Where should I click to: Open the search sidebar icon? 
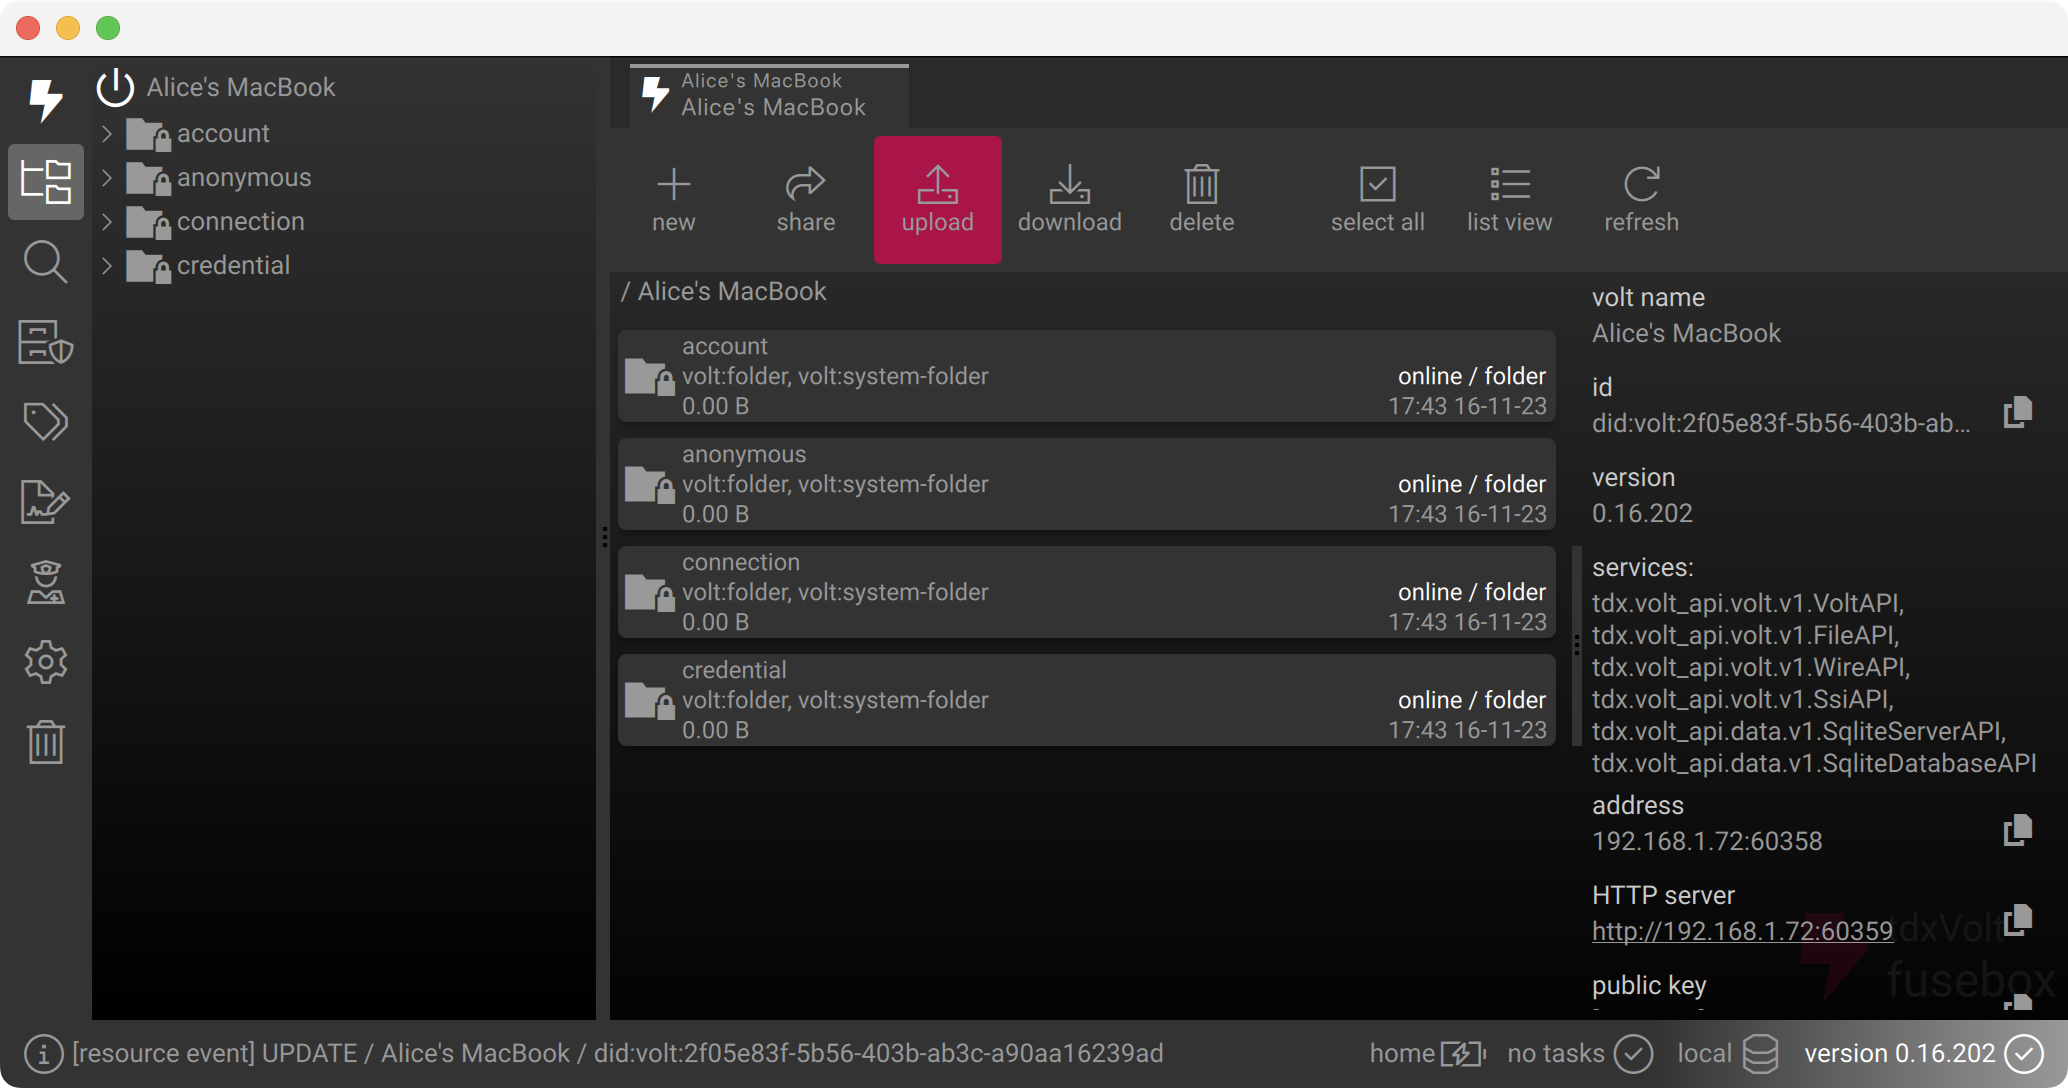[x=45, y=262]
